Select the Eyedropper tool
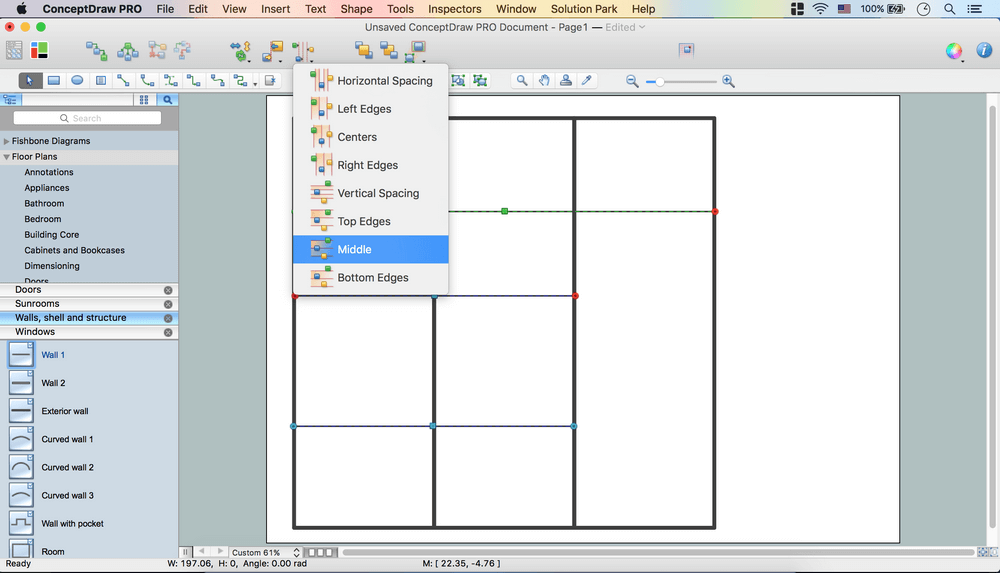Screen dimensions: 1000x573 tap(587, 80)
